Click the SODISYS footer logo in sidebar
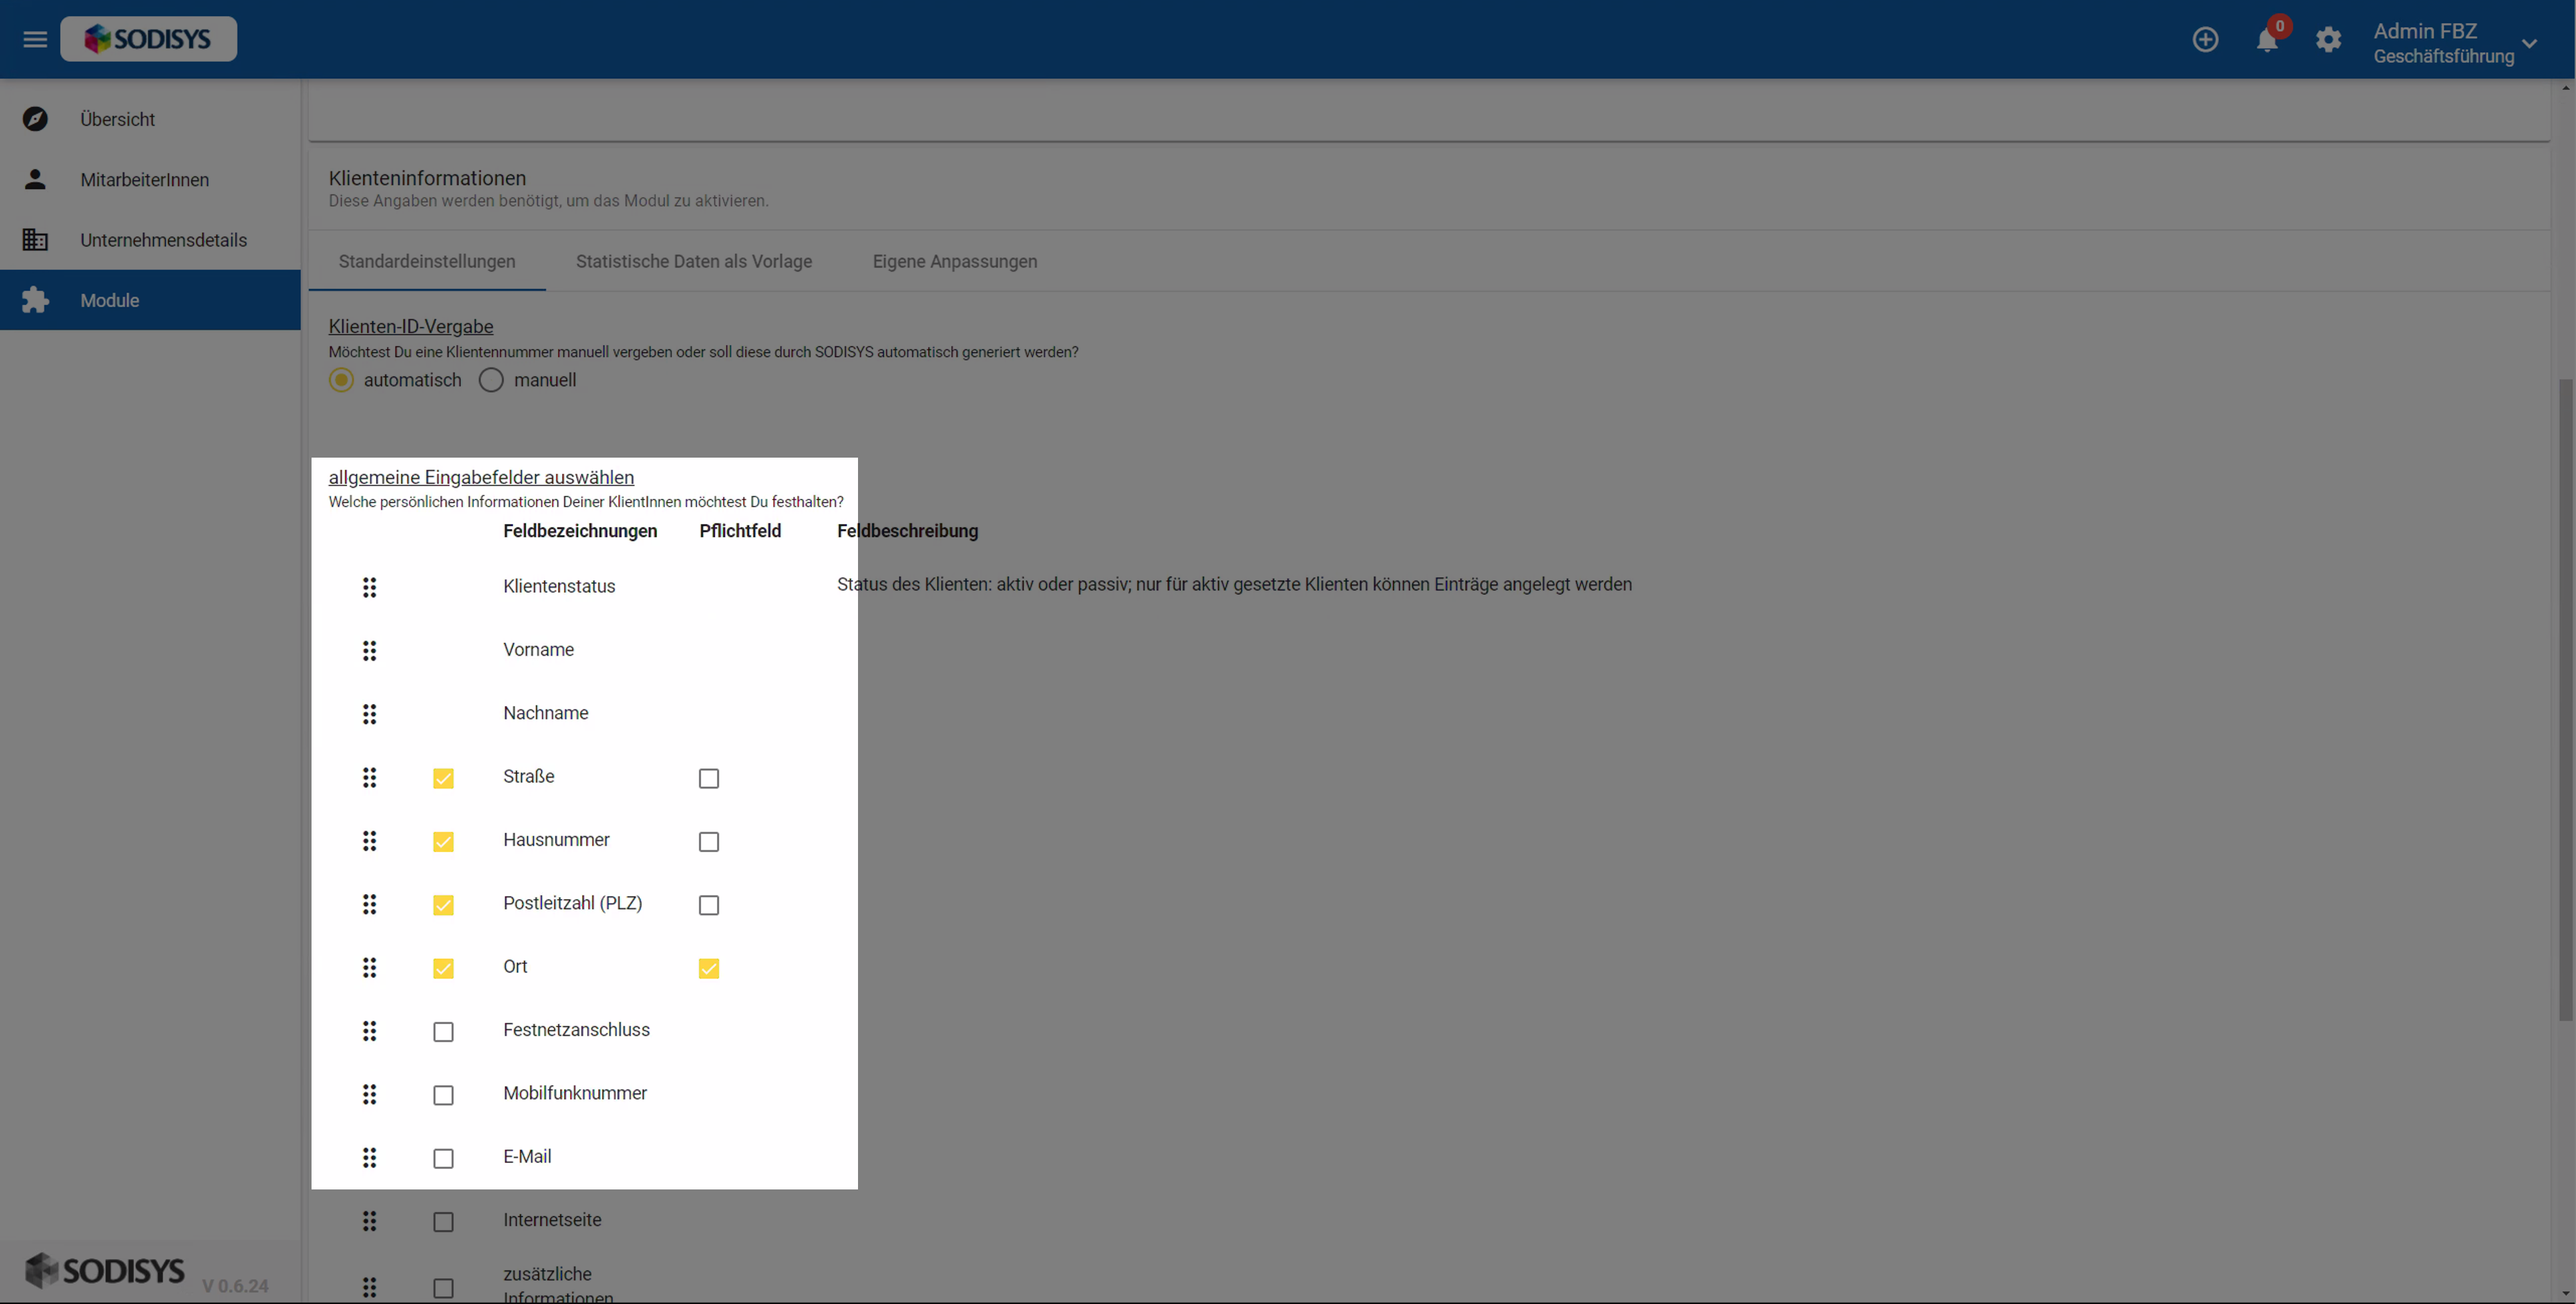Image resolution: width=2576 pixels, height=1304 pixels. tap(105, 1271)
